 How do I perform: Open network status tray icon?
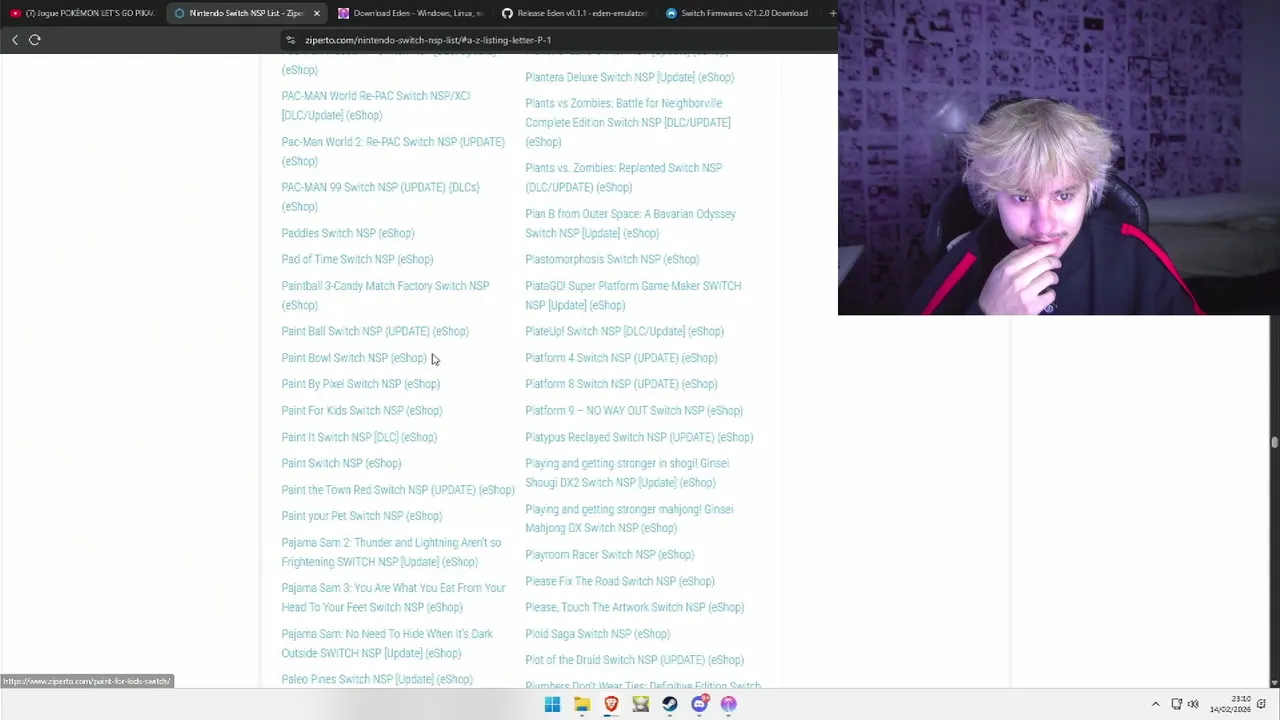[x=1177, y=704]
